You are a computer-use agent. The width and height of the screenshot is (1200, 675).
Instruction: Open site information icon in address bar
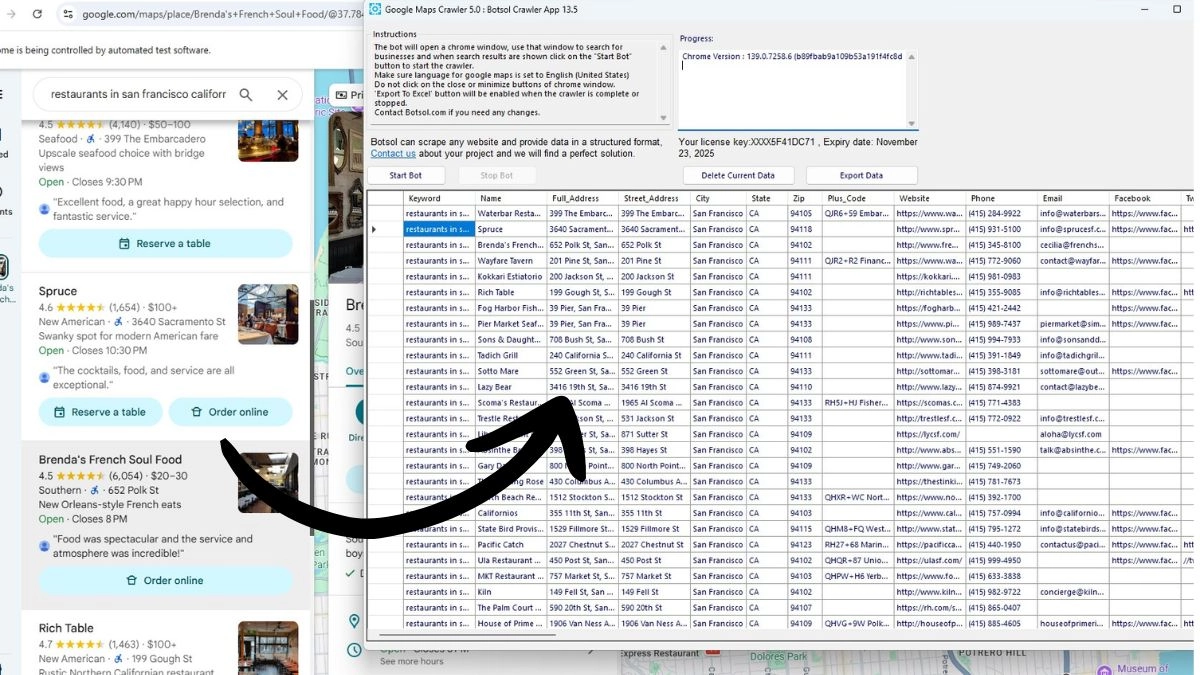click(68, 14)
